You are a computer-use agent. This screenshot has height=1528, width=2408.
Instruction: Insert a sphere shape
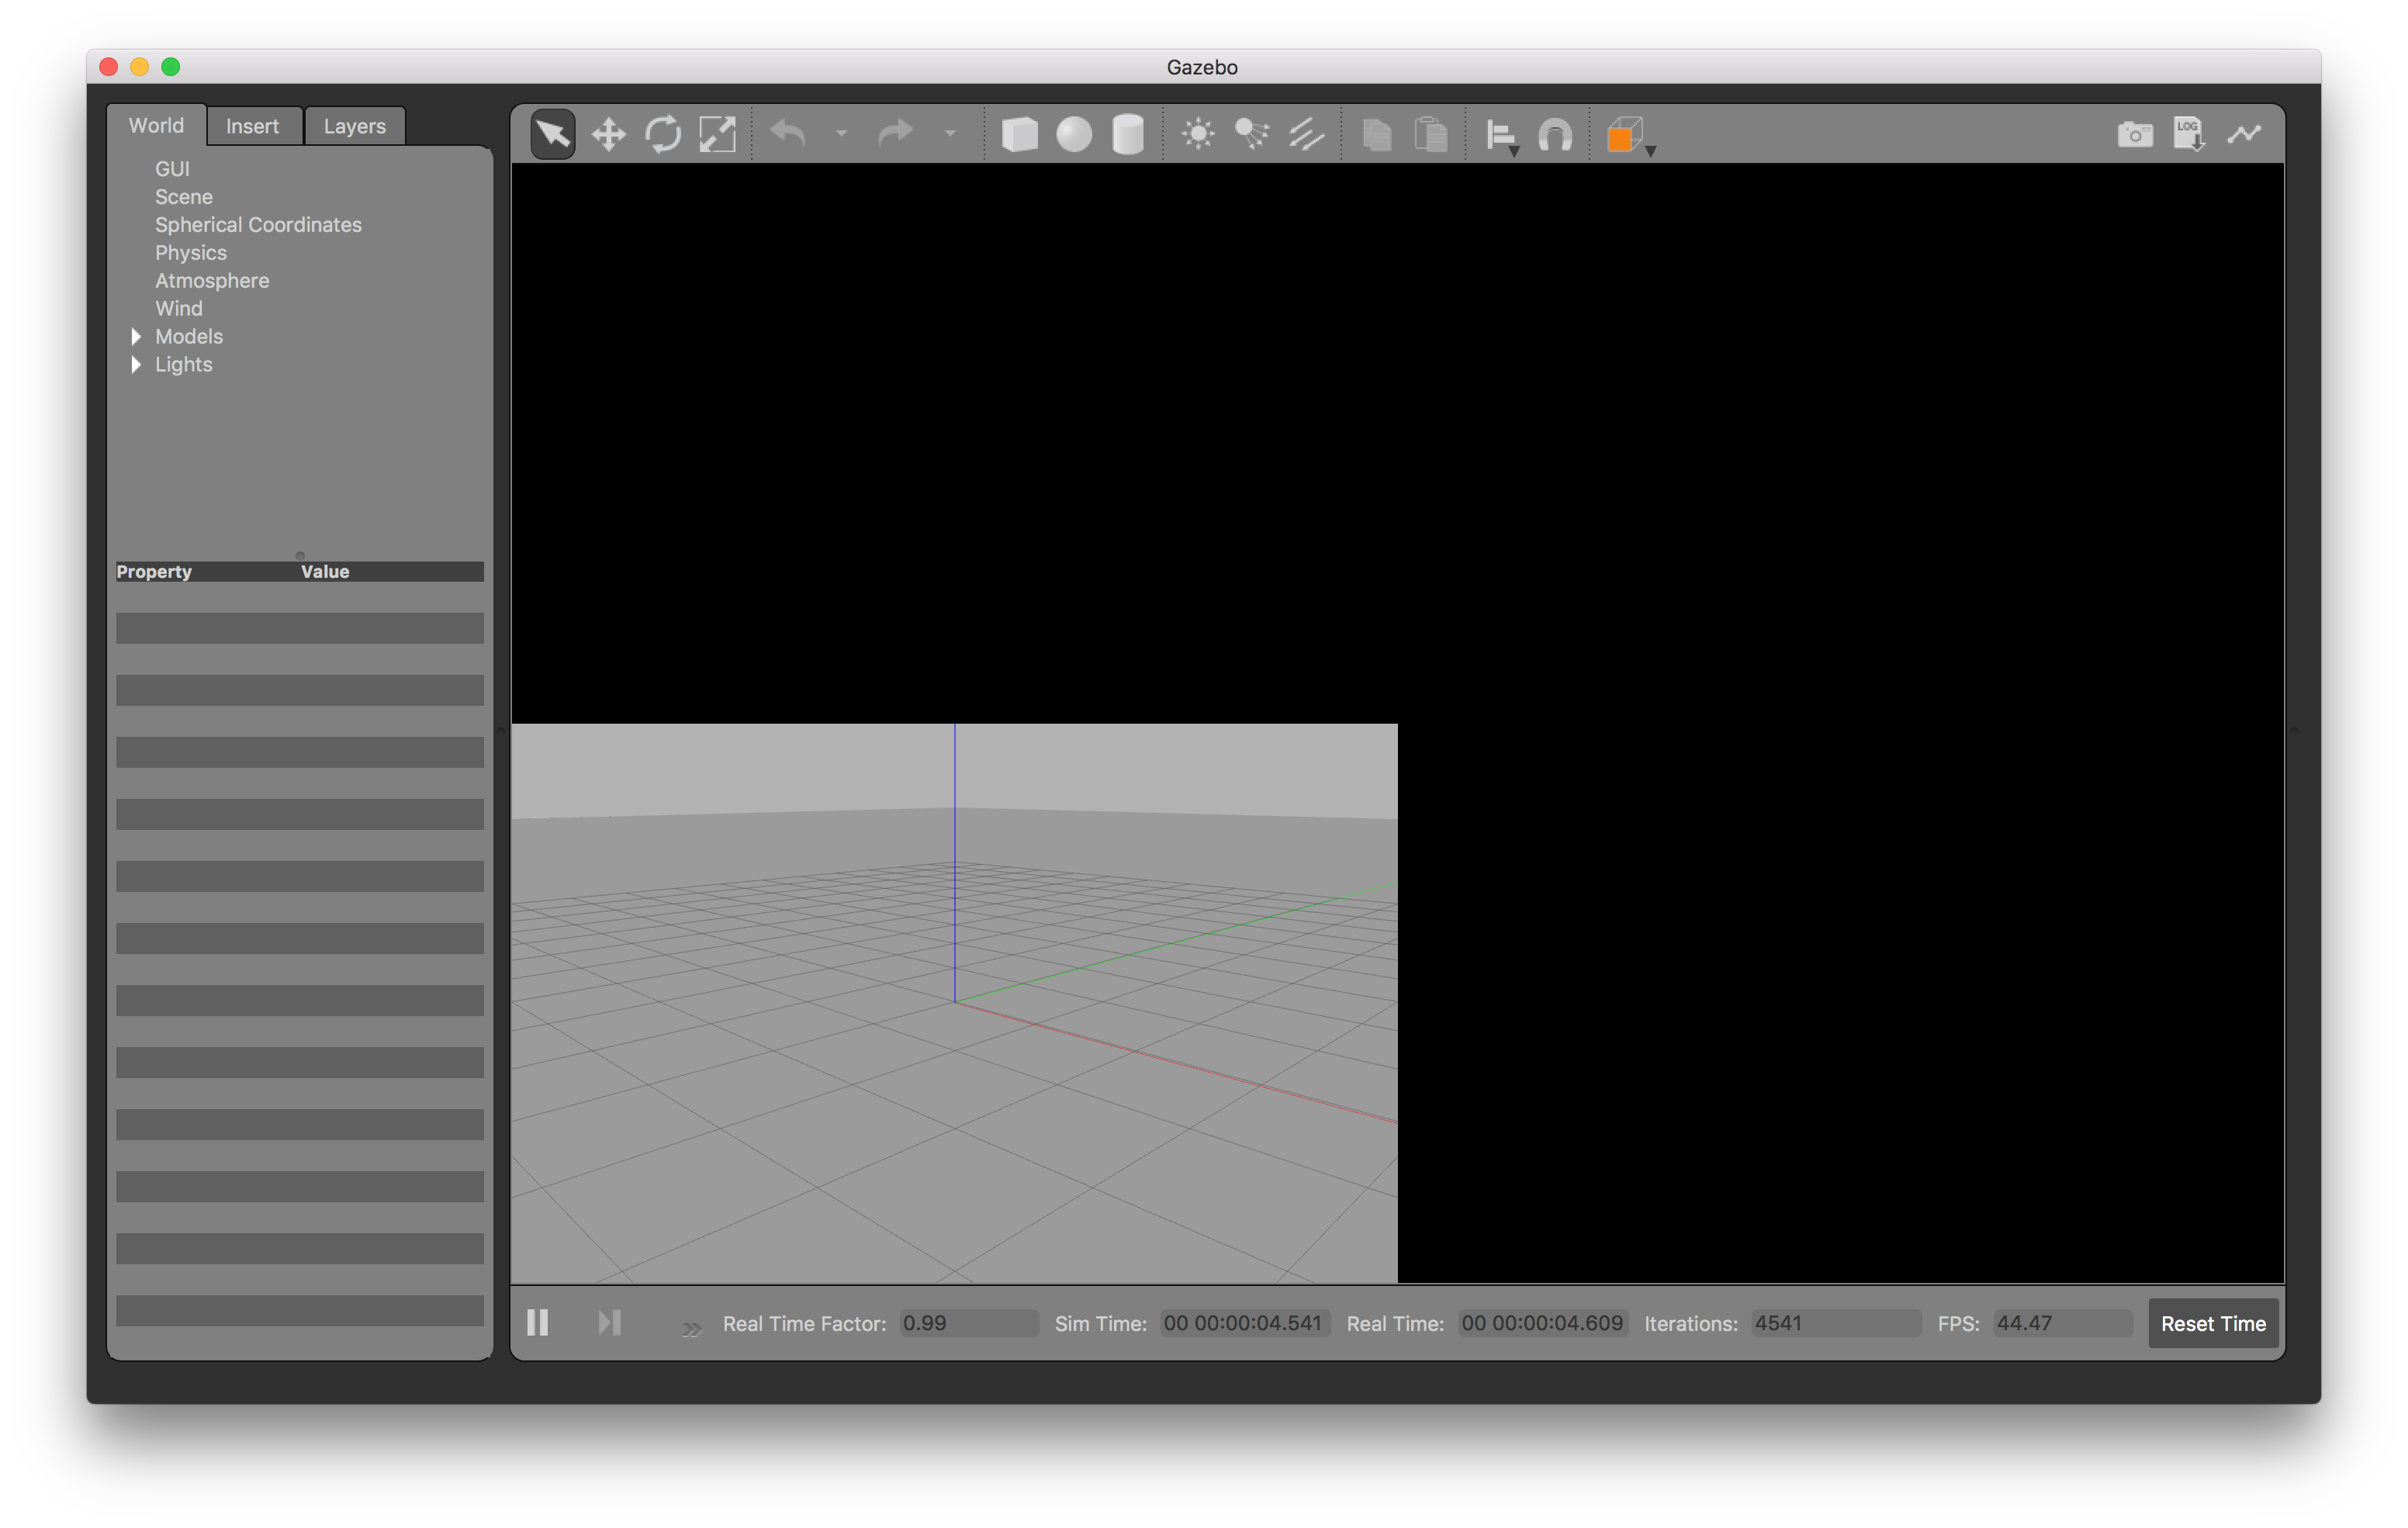coord(1074,134)
